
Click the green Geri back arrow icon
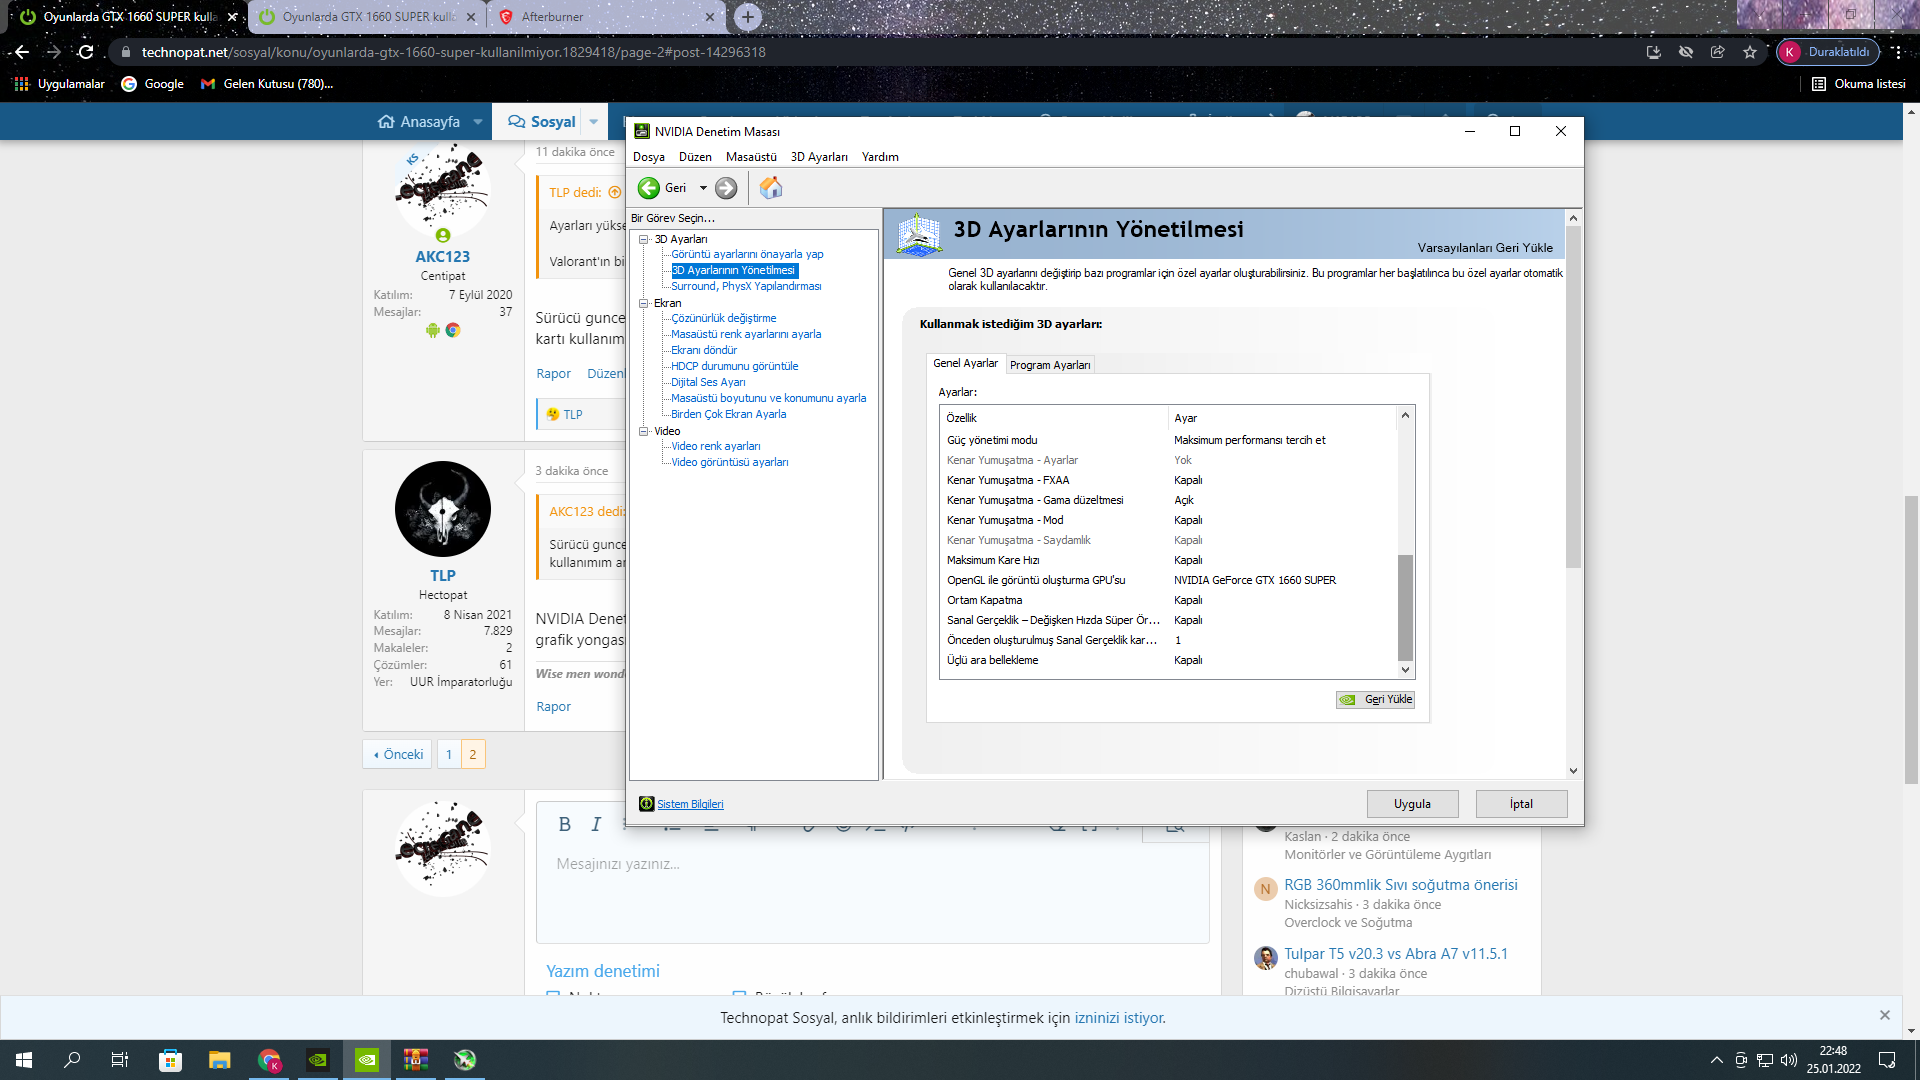(x=649, y=188)
